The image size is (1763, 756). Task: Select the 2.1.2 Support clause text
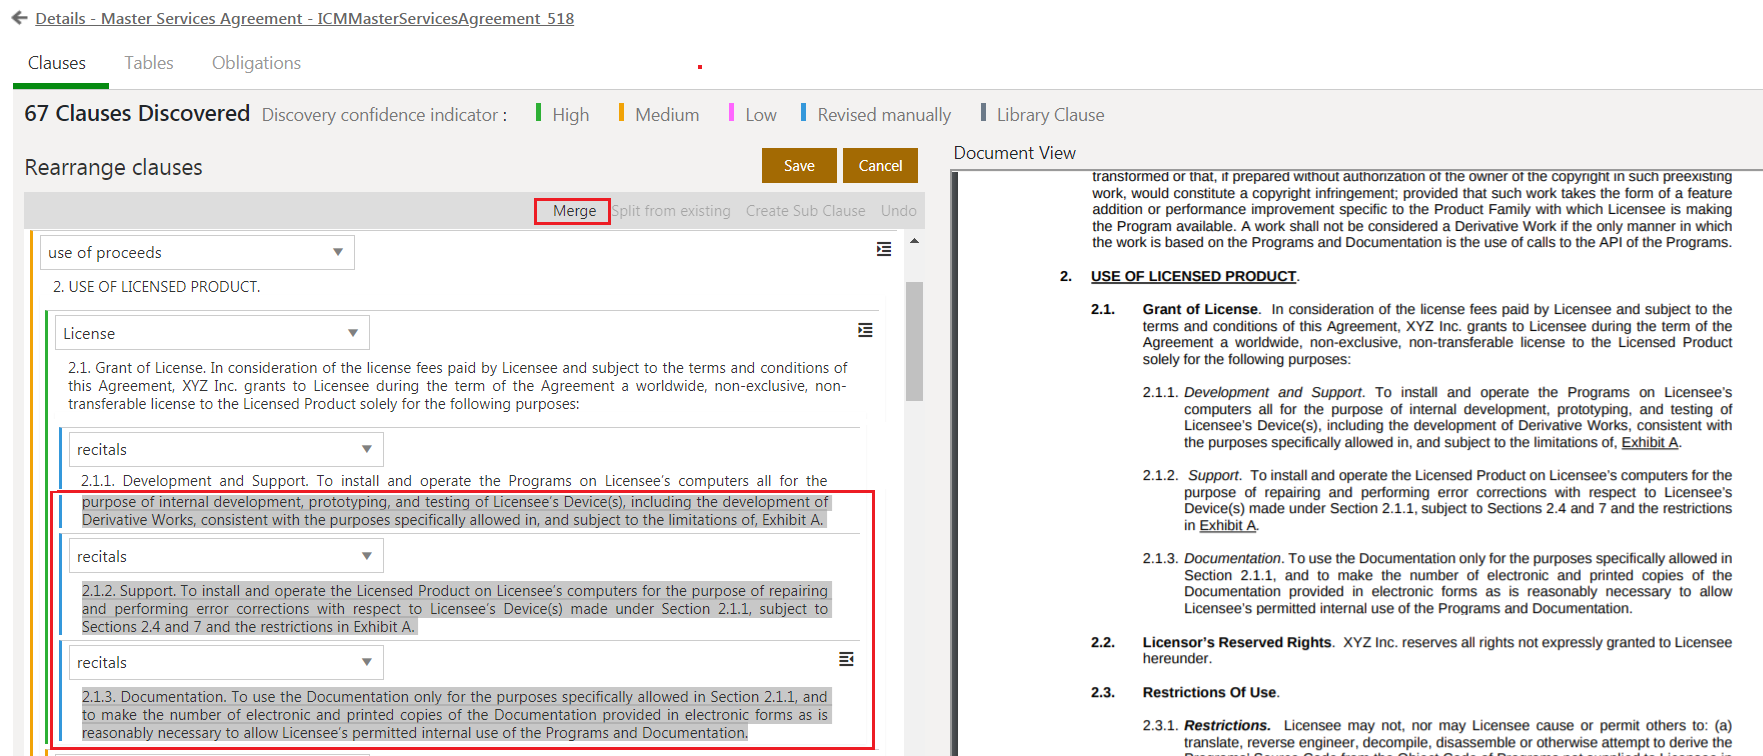point(455,609)
